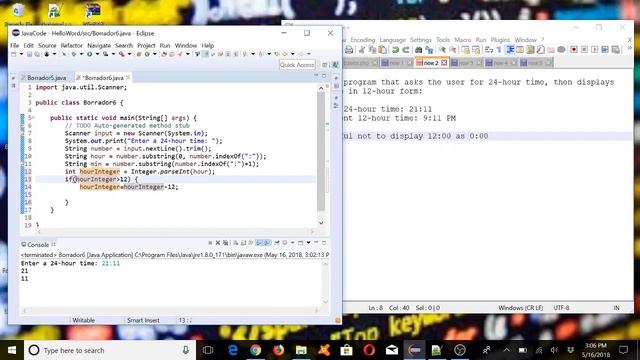Click the Console horizontal scrollbar
The image size is (640, 360).
(170, 311)
